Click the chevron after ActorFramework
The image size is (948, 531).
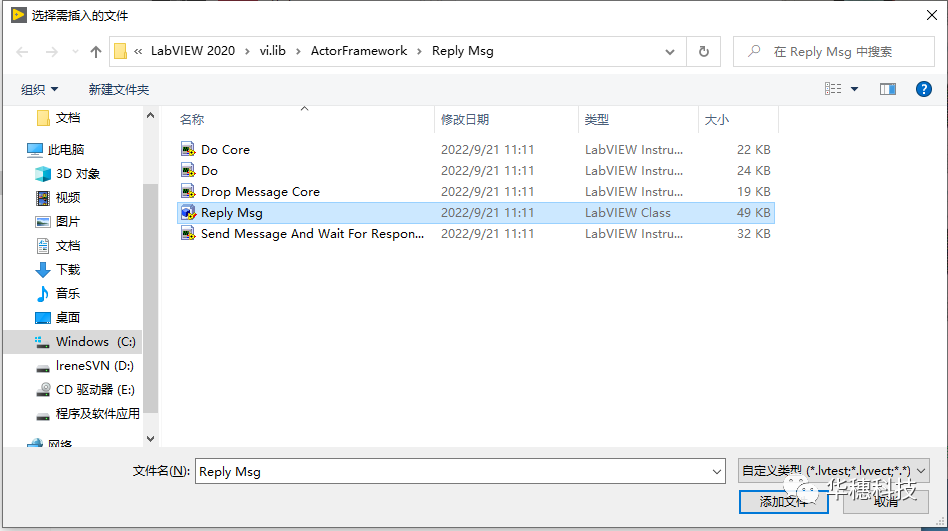pos(419,51)
